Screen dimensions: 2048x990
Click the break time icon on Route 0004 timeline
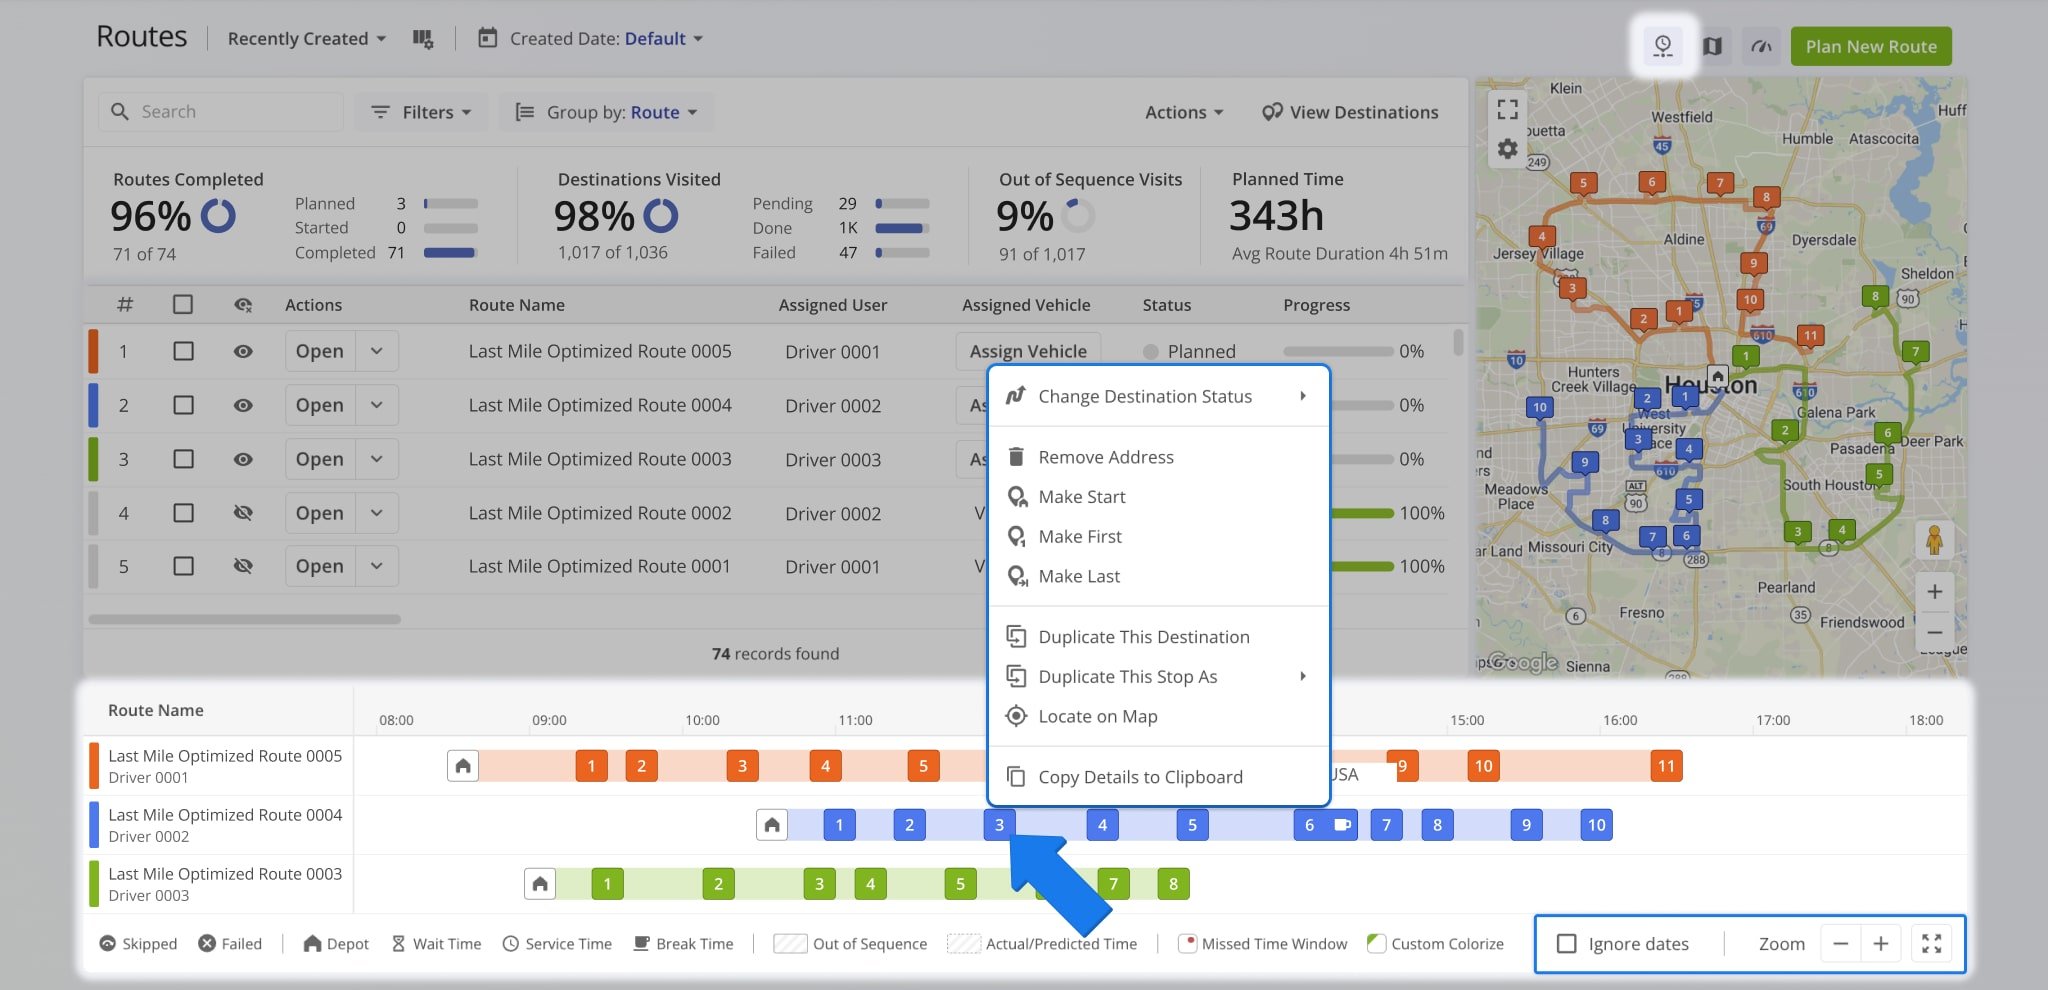[x=1342, y=825]
